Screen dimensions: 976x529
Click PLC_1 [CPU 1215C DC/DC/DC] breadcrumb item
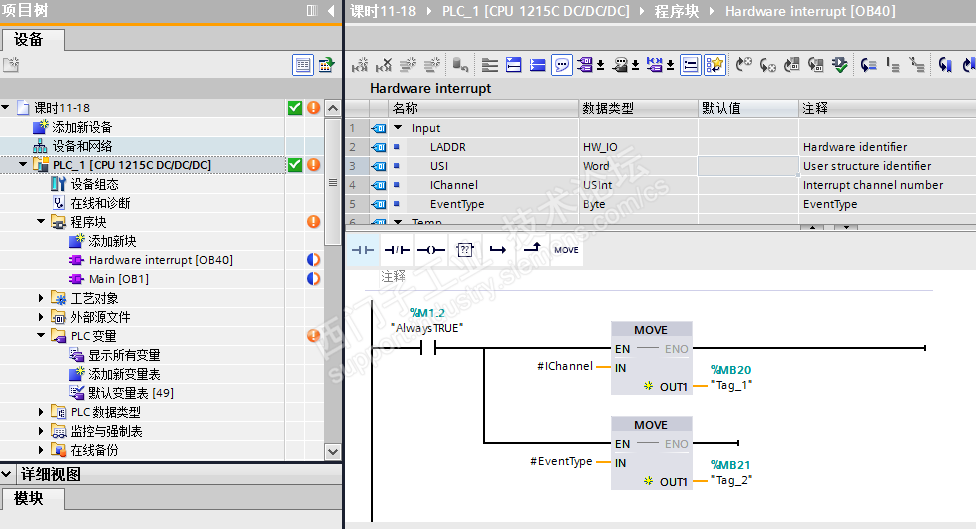(x=535, y=11)
